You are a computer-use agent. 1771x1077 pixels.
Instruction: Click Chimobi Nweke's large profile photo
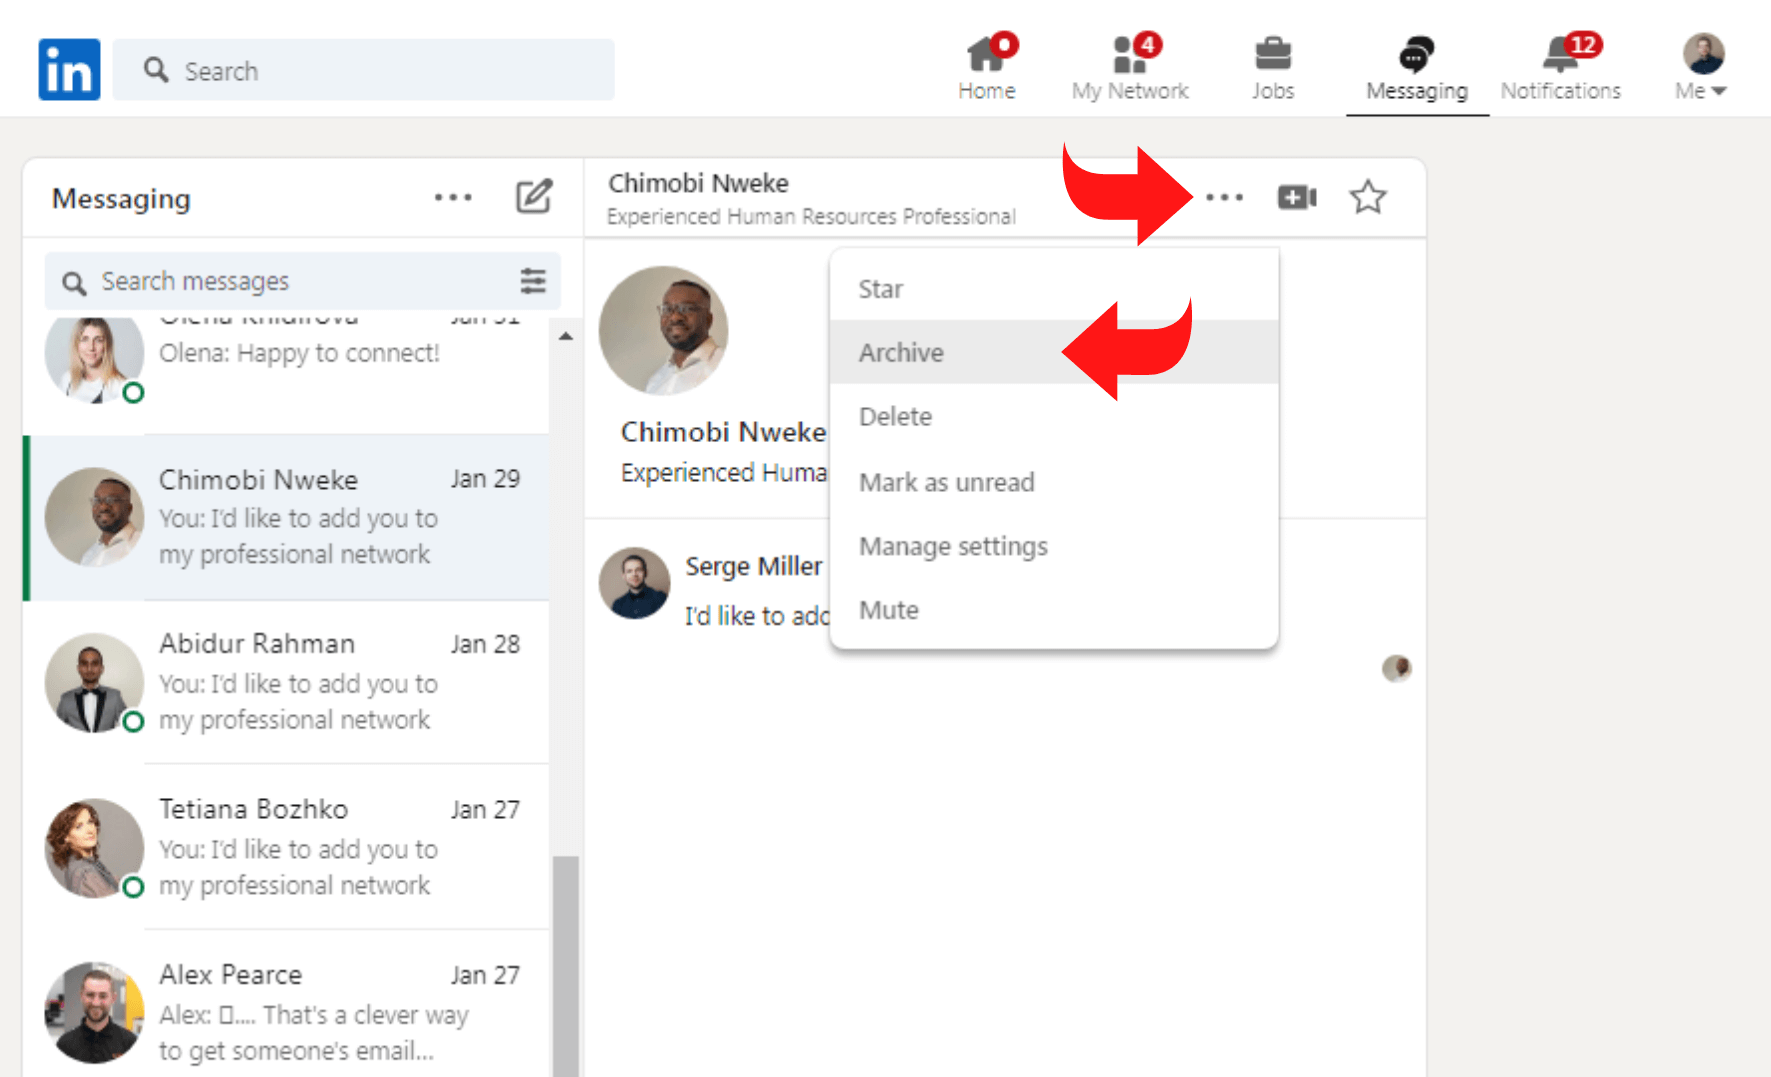tap(663, 330)
